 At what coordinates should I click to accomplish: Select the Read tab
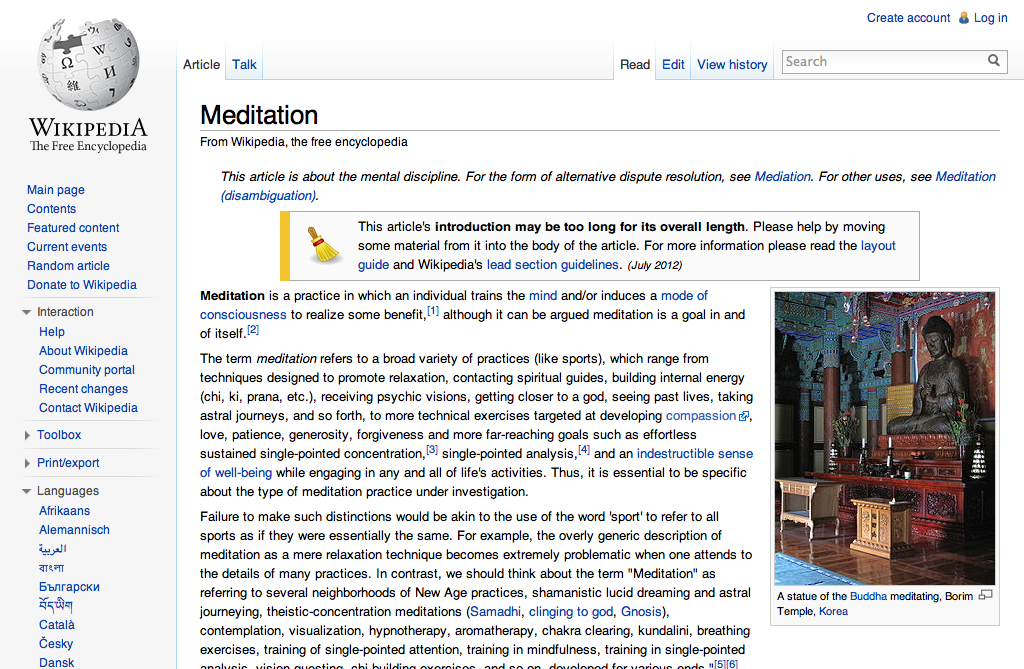tap(635, 65)
